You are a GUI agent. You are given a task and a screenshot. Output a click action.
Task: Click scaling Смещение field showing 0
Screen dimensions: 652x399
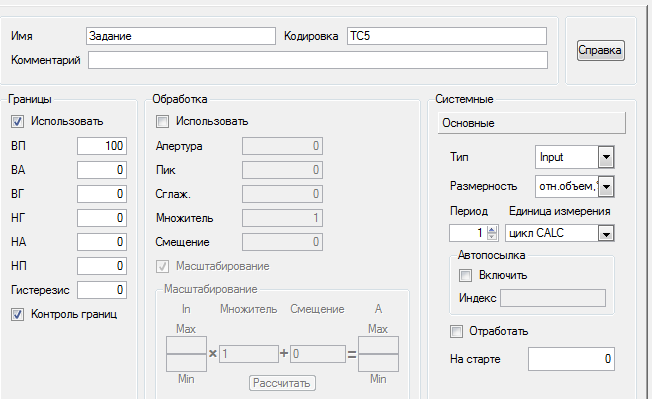click(x=318, y=354)
